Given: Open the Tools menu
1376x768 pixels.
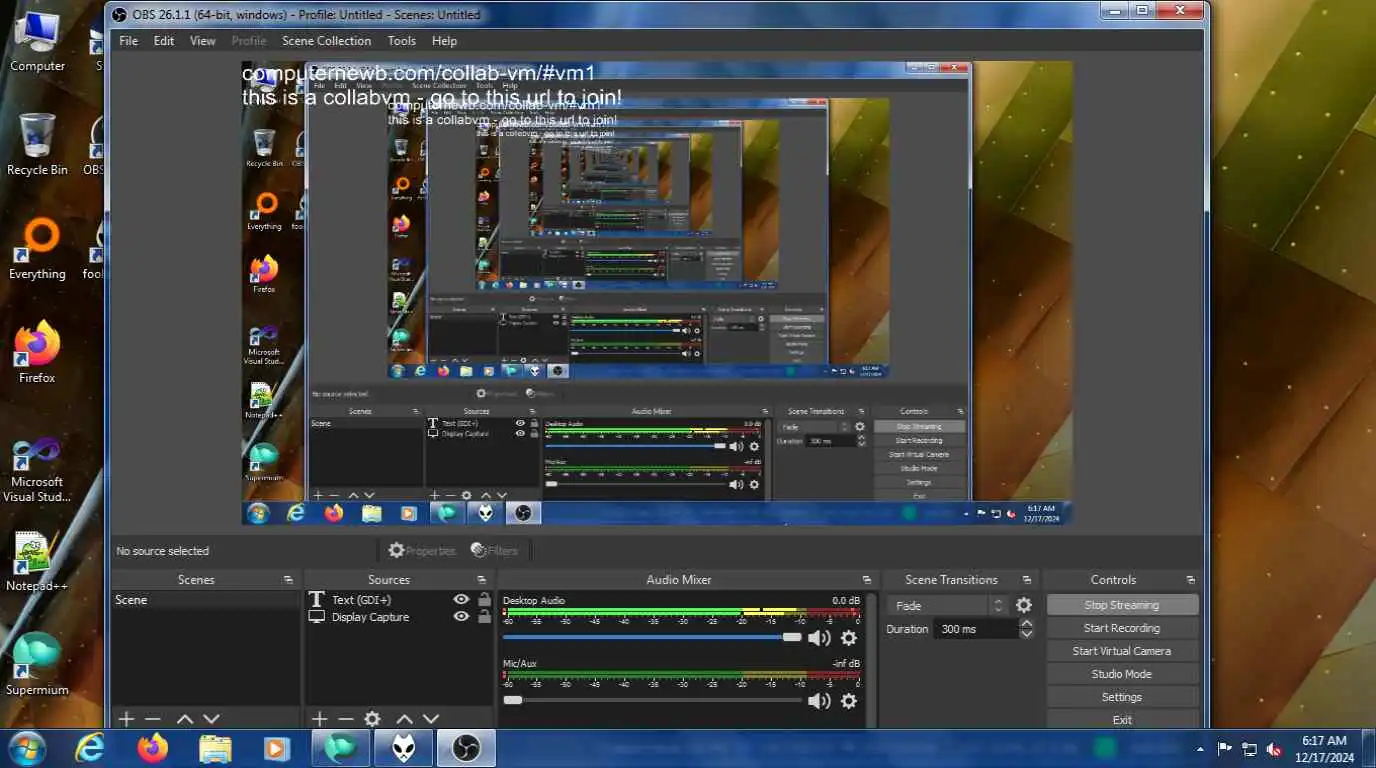Looking at the screenshot, I should 402,41.
